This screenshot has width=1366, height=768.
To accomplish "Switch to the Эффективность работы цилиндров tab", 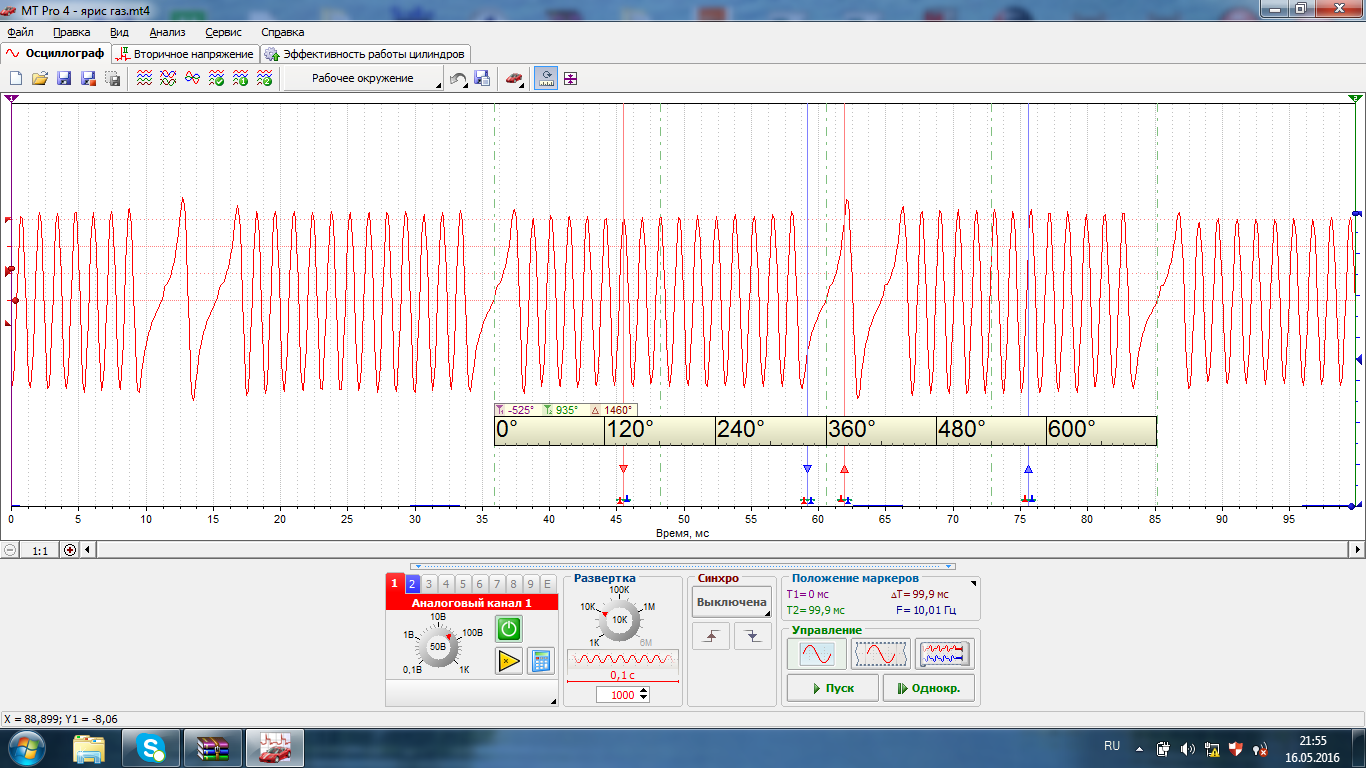I will [x=365, y=54].
